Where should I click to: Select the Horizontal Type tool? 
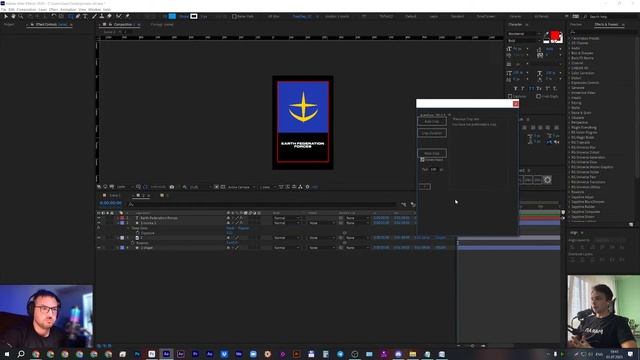click(x=85, y=16)
